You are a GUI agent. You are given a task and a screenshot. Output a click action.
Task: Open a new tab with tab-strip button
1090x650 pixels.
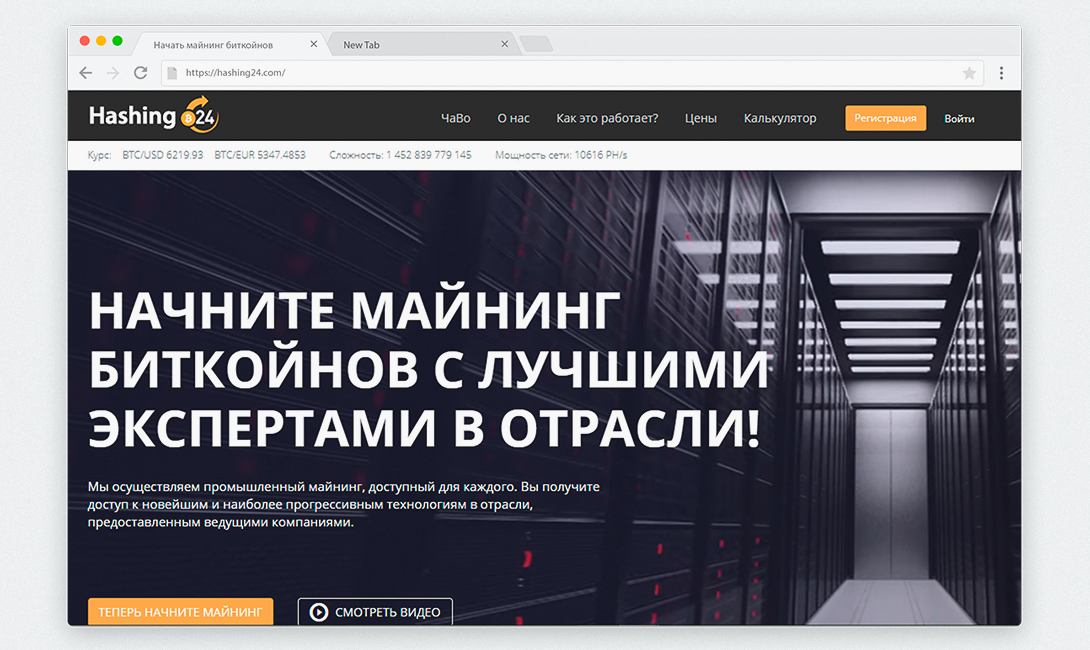(x=536, y=44)
